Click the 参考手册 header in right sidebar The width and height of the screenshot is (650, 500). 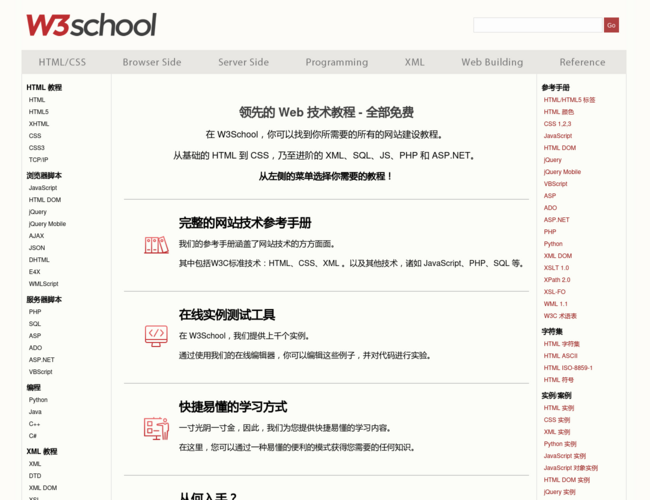[x=555, y=88]
